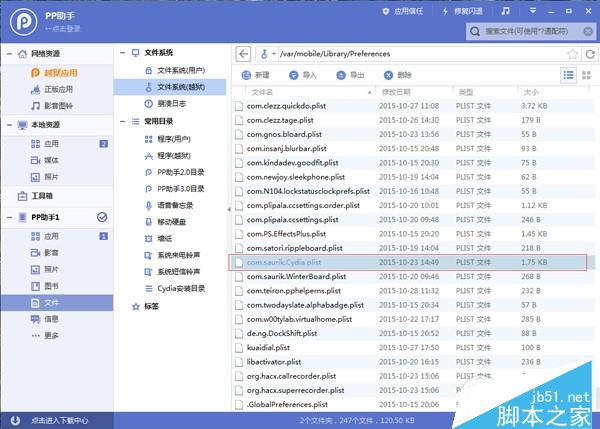Select 文件系统(越狱)
The image size is (600, 429).
[170, 87]
